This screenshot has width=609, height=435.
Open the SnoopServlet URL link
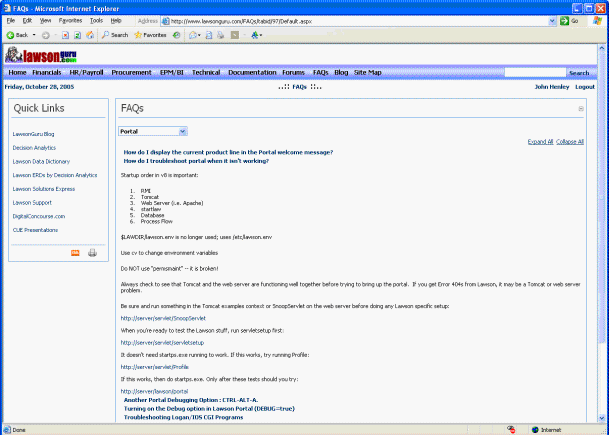click(163, 318)
